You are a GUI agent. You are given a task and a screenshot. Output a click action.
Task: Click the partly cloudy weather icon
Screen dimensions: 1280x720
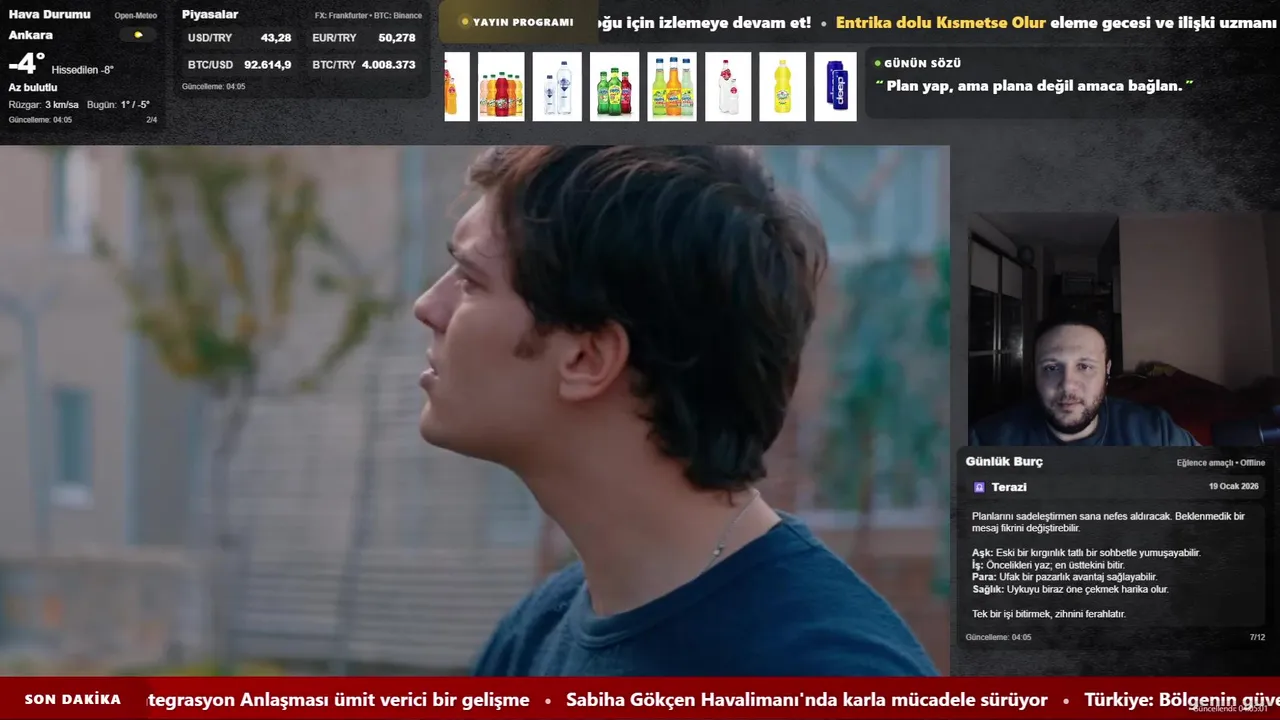(138, 35)
